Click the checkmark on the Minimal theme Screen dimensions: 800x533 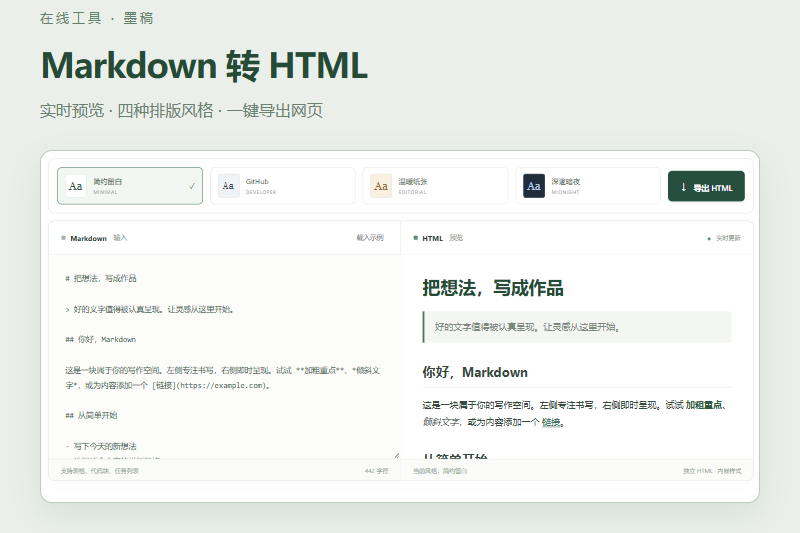[192, 186]
